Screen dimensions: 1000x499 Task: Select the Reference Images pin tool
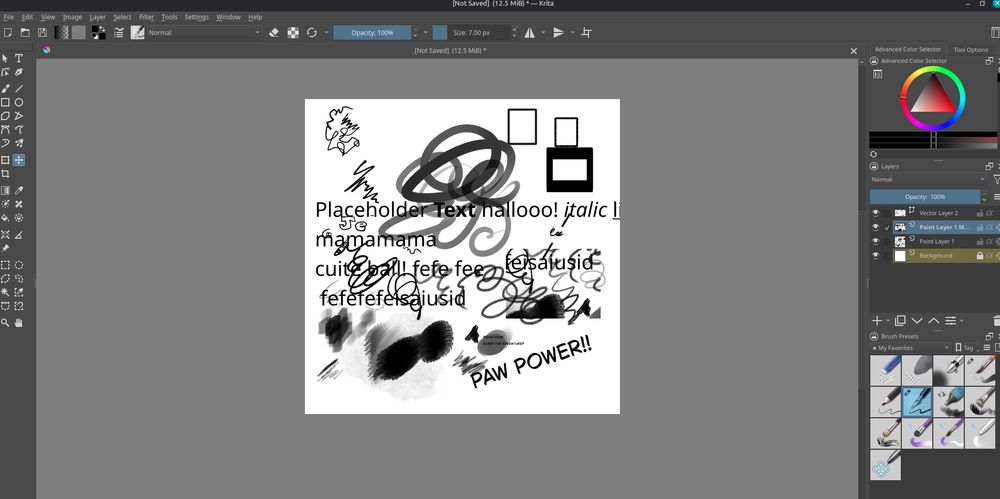[x=6, y=248]
